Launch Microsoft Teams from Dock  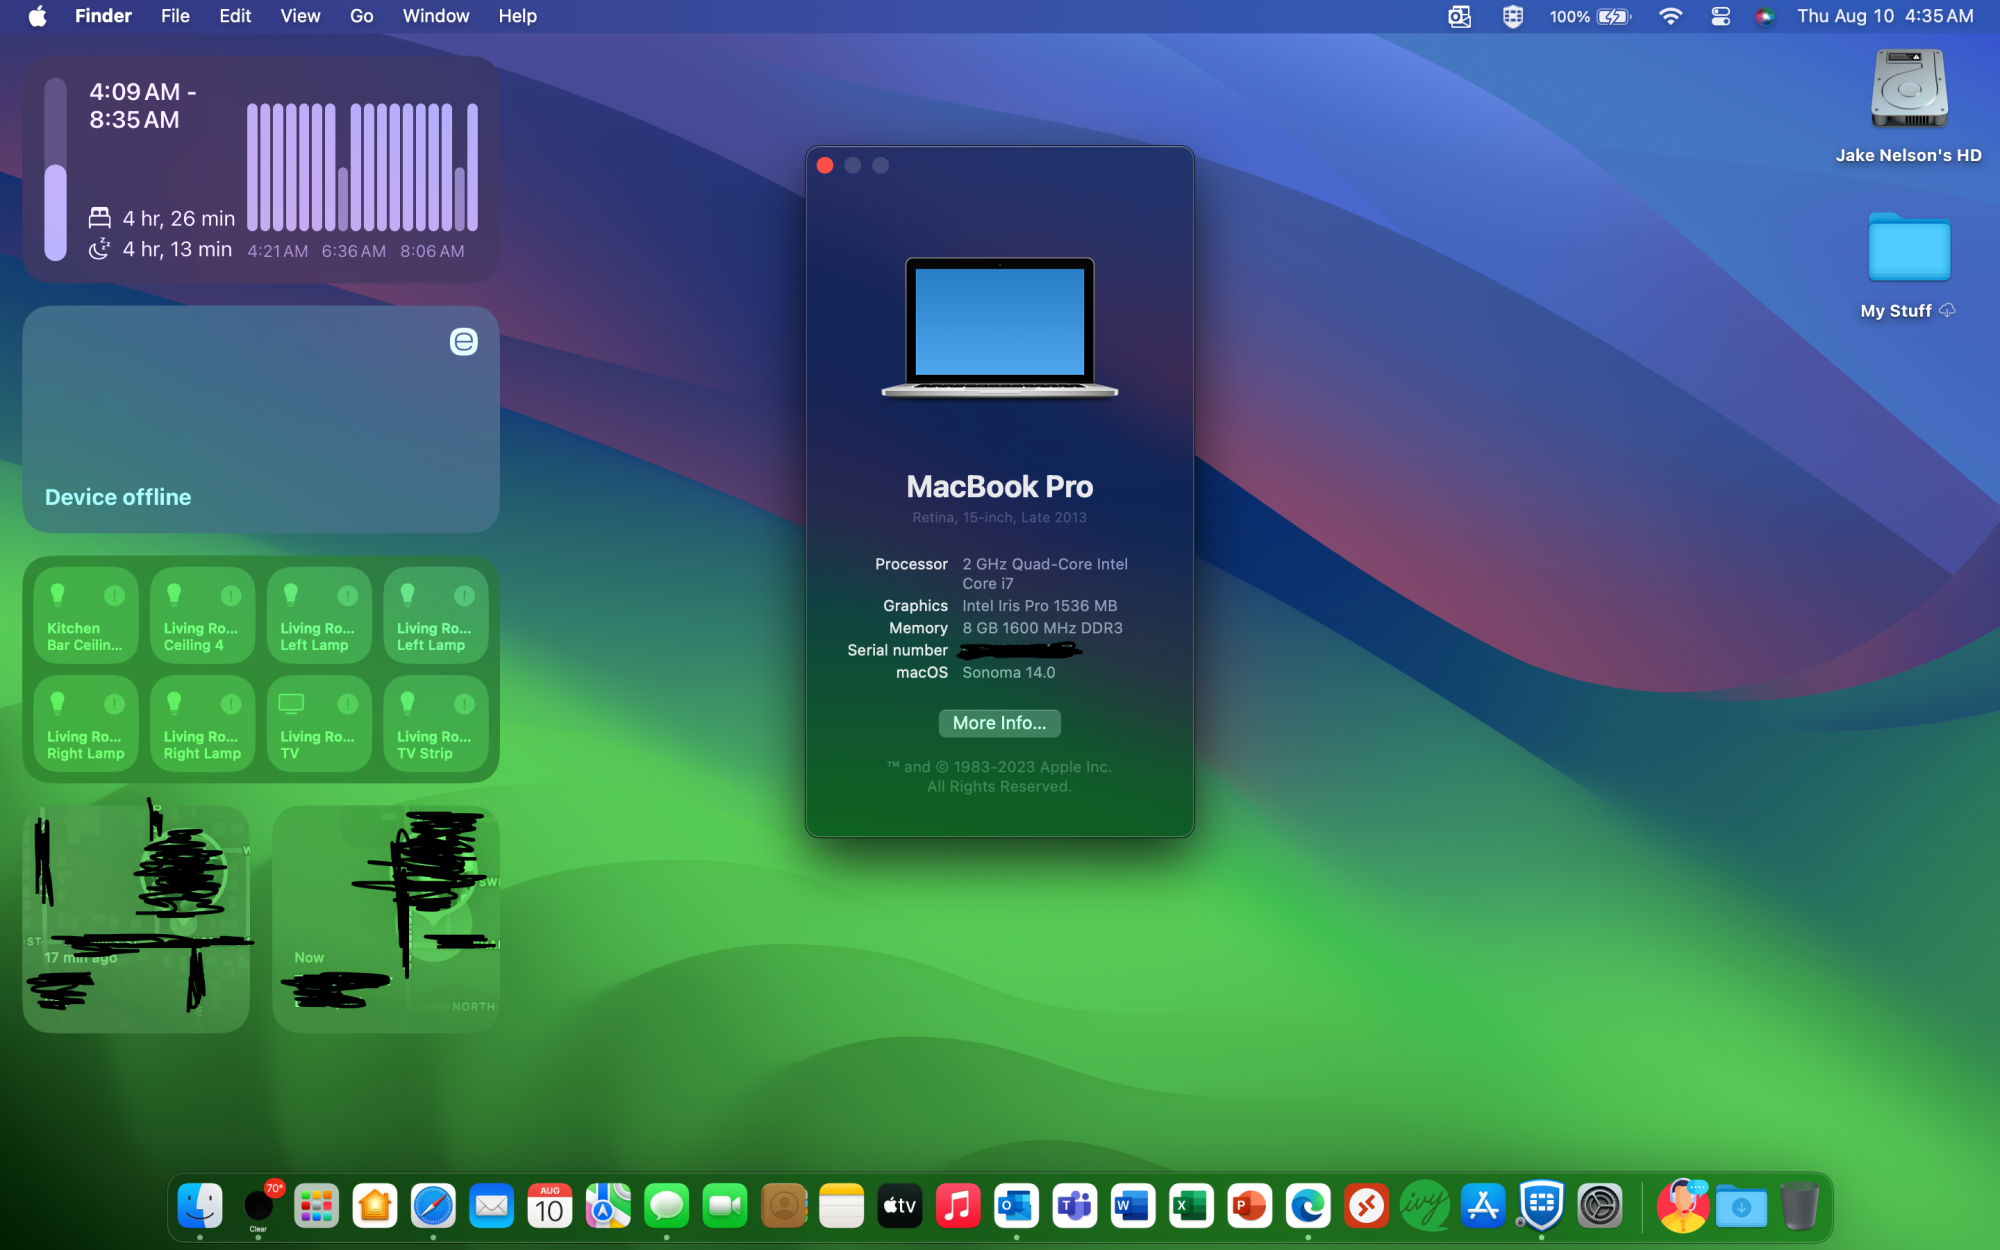click(x=1074, y=1206)
